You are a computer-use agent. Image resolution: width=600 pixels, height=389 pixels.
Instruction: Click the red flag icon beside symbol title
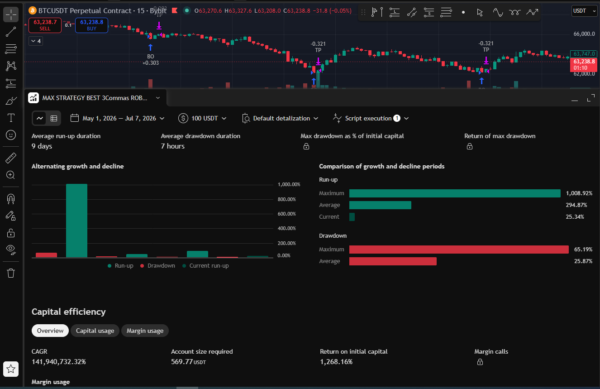click(x=174, y=11)
